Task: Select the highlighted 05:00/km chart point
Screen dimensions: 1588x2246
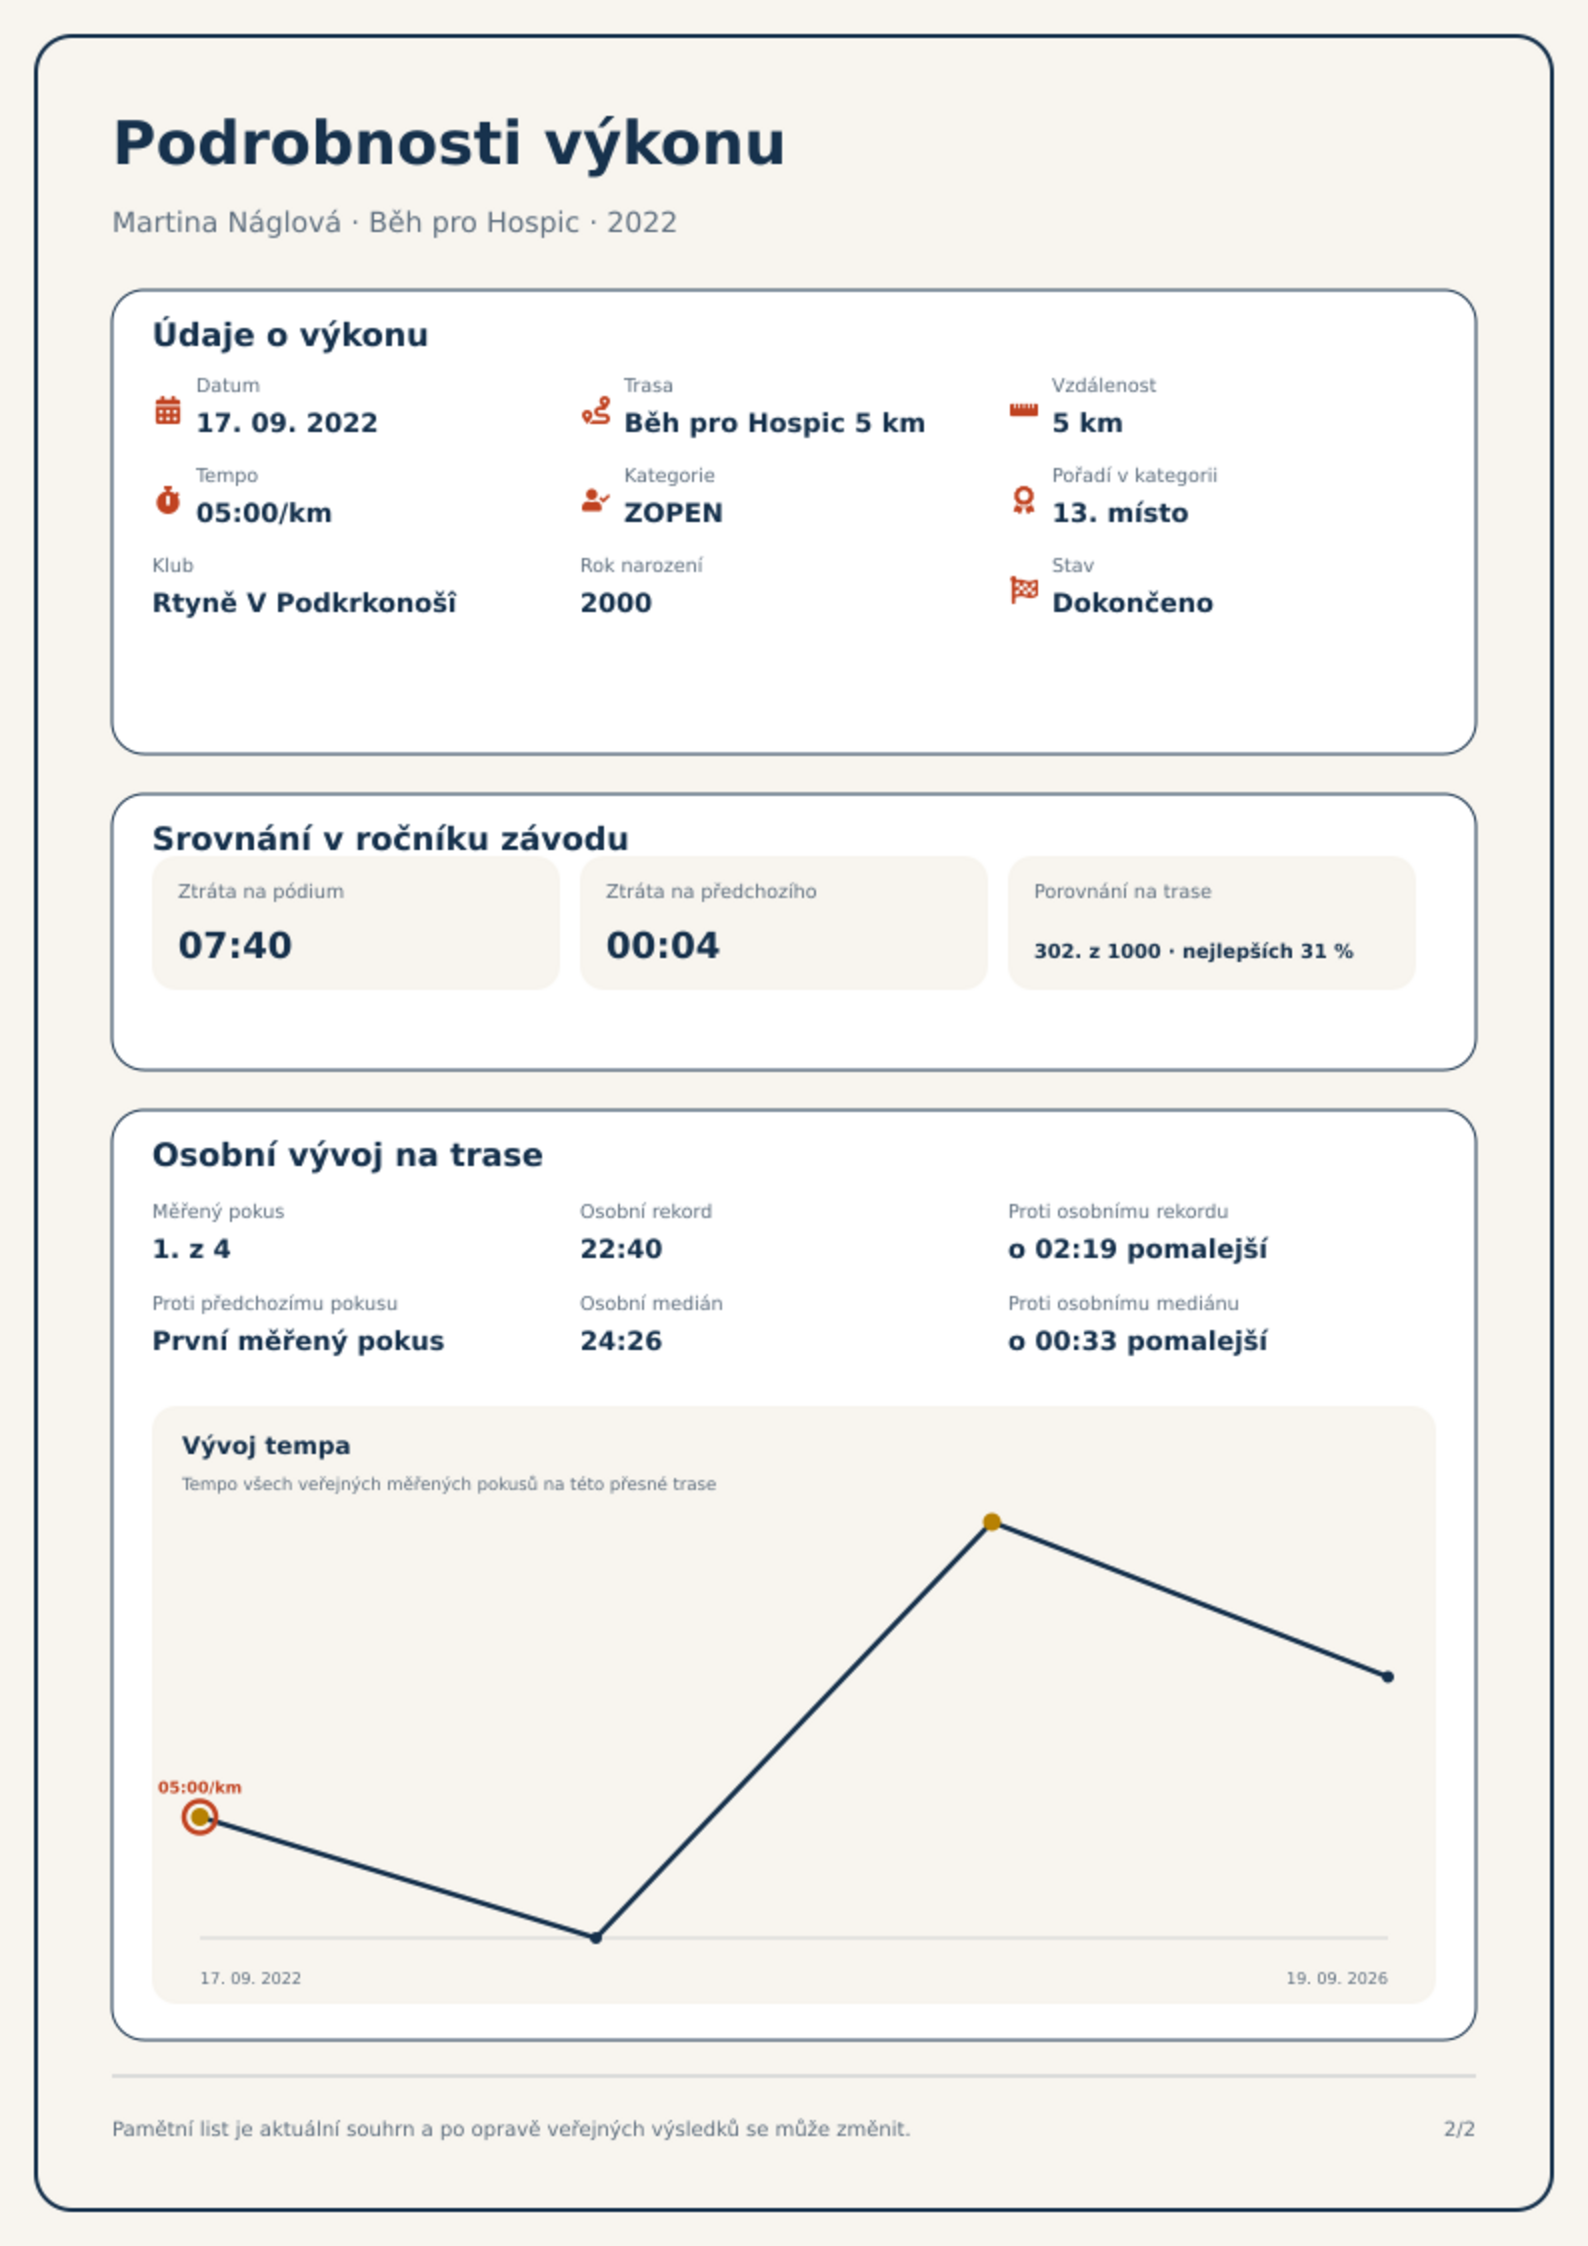Action: pos(200,1817)
